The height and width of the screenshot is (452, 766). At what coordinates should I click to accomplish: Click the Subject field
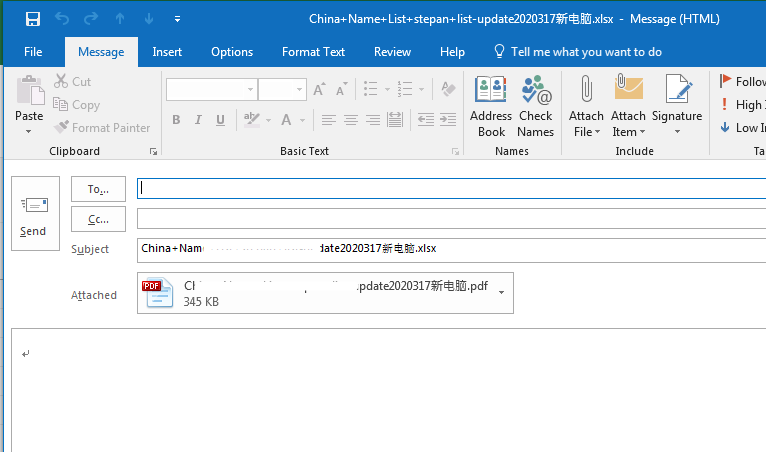click(451, 250)
